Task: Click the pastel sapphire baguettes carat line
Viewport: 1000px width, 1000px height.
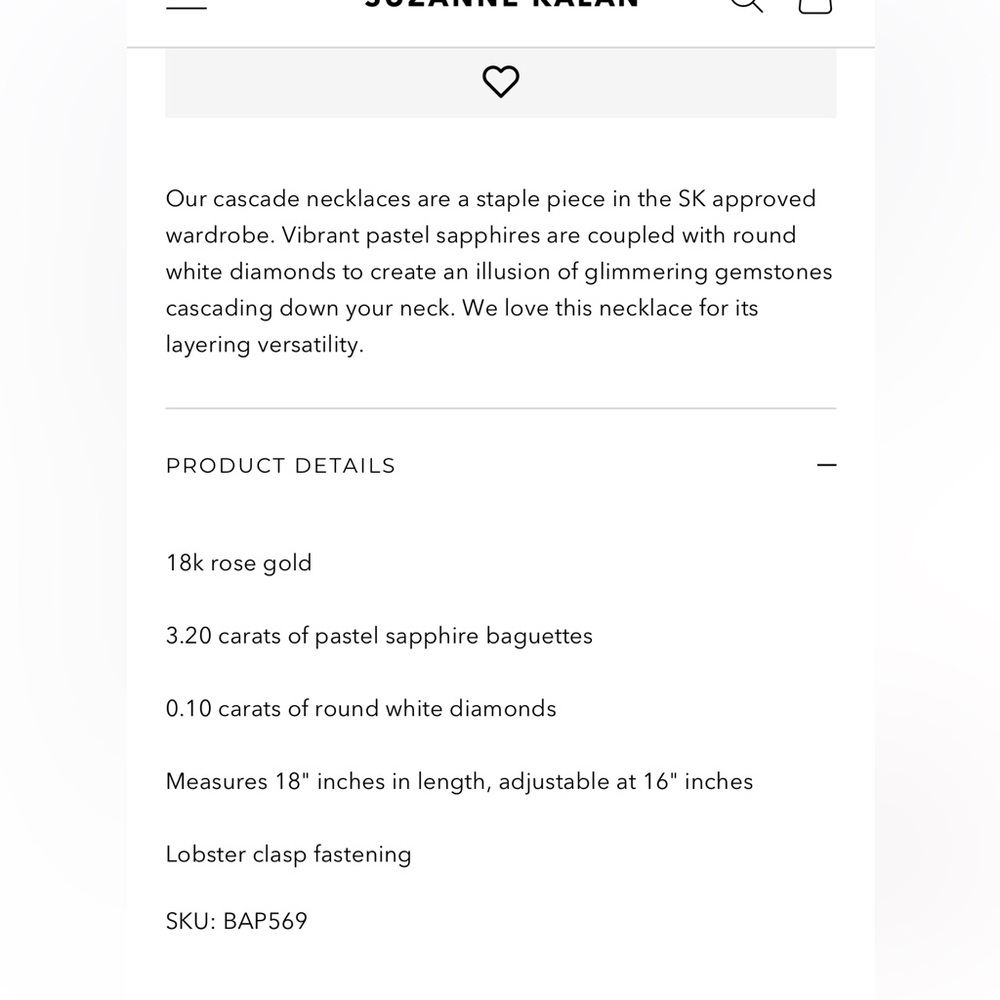Action: 379,636
